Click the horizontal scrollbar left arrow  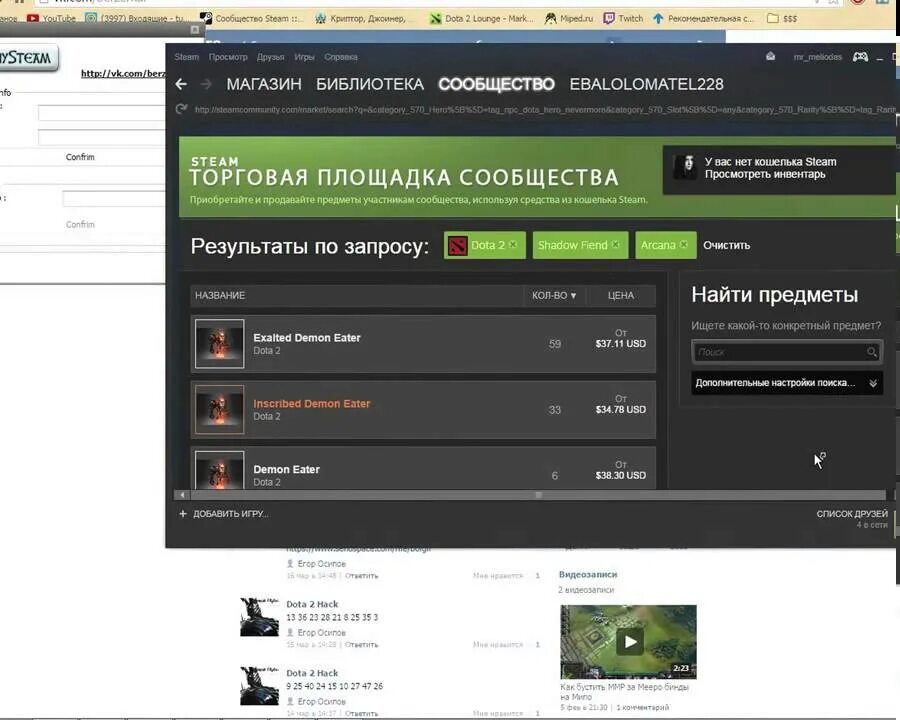(x=182, y=494)
